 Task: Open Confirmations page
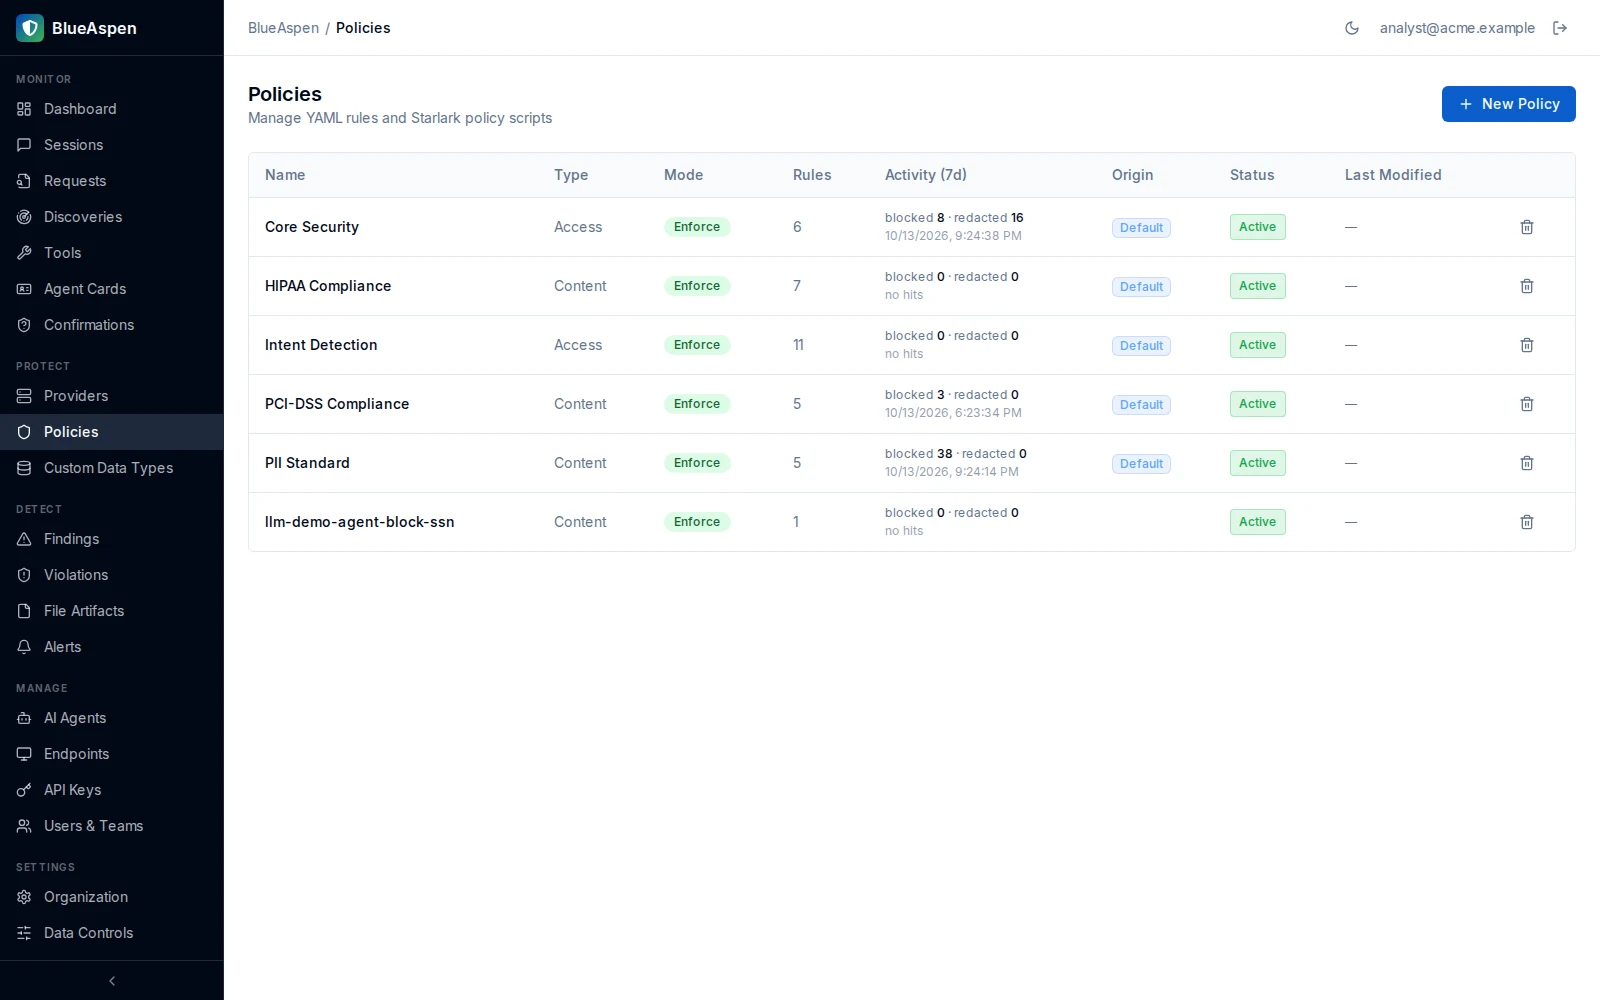112,325
